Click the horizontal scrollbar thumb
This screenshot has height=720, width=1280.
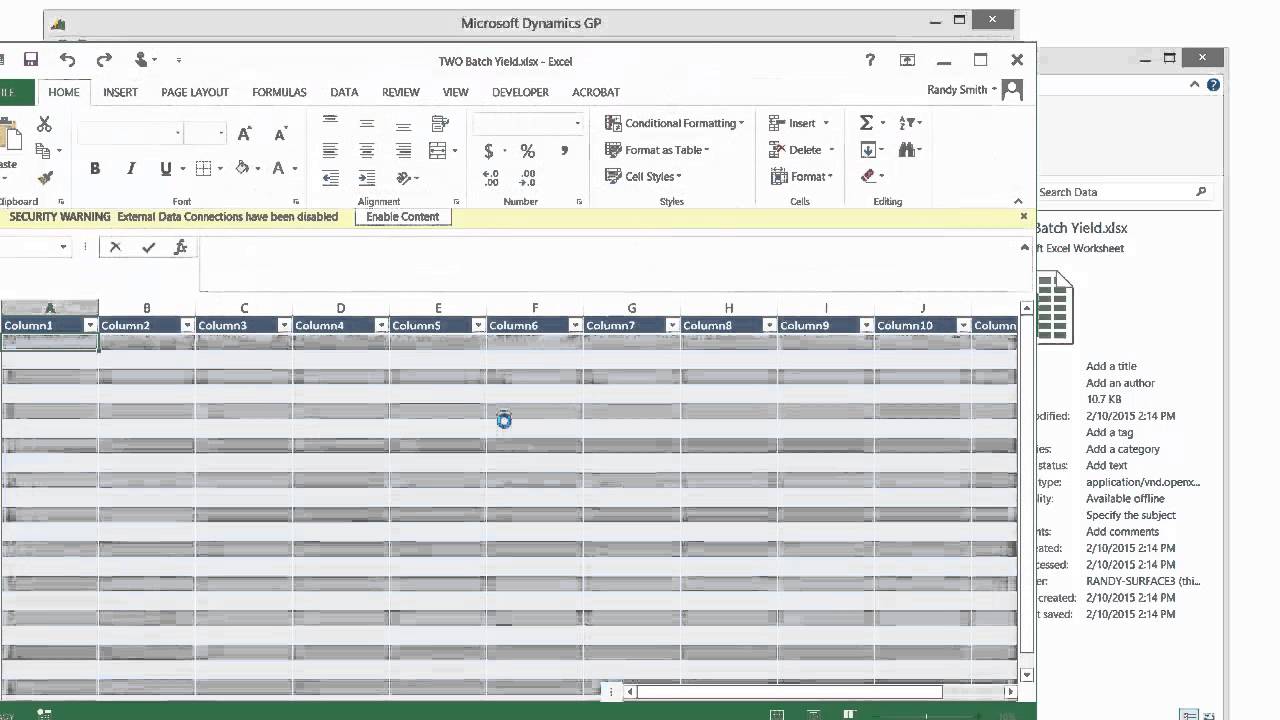pos(790,691)
